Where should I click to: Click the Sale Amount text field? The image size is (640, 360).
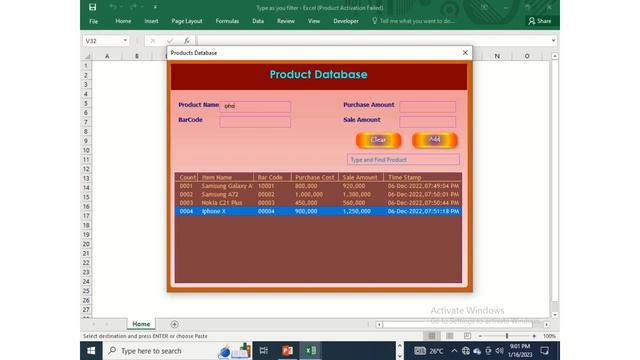click(x=427, y=122)
